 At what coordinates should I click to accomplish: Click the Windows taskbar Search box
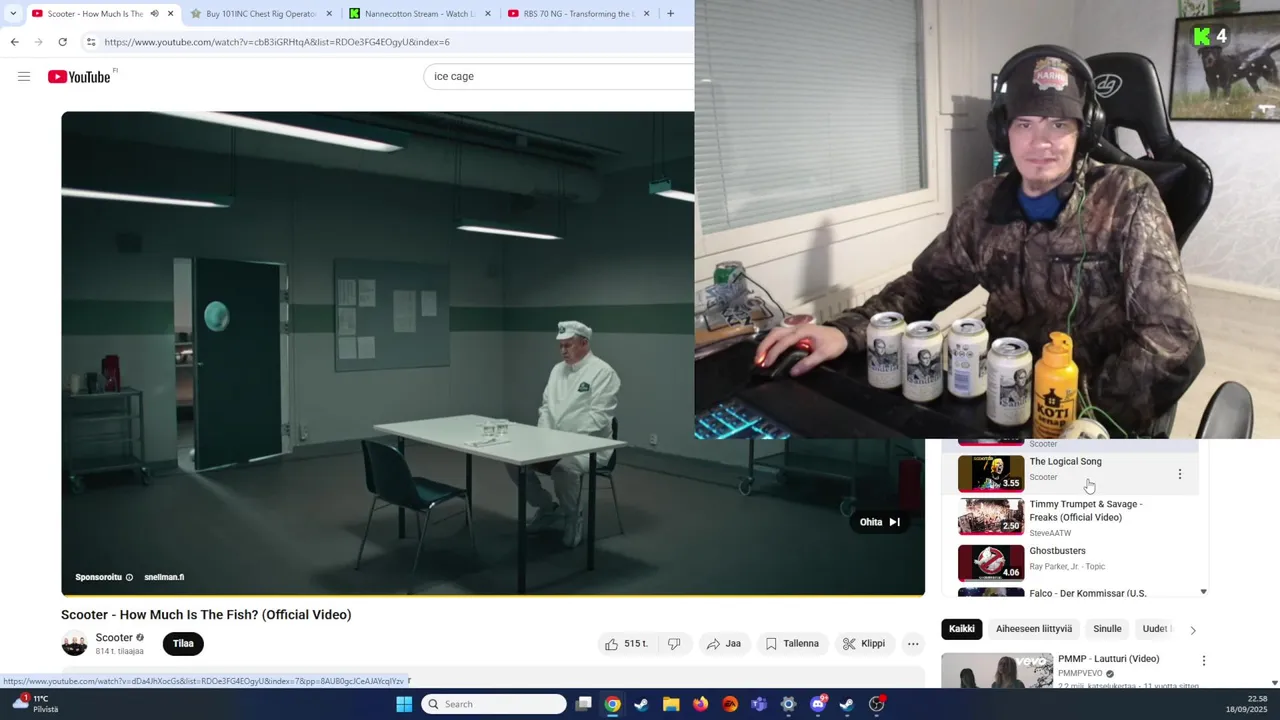[493, 704]
